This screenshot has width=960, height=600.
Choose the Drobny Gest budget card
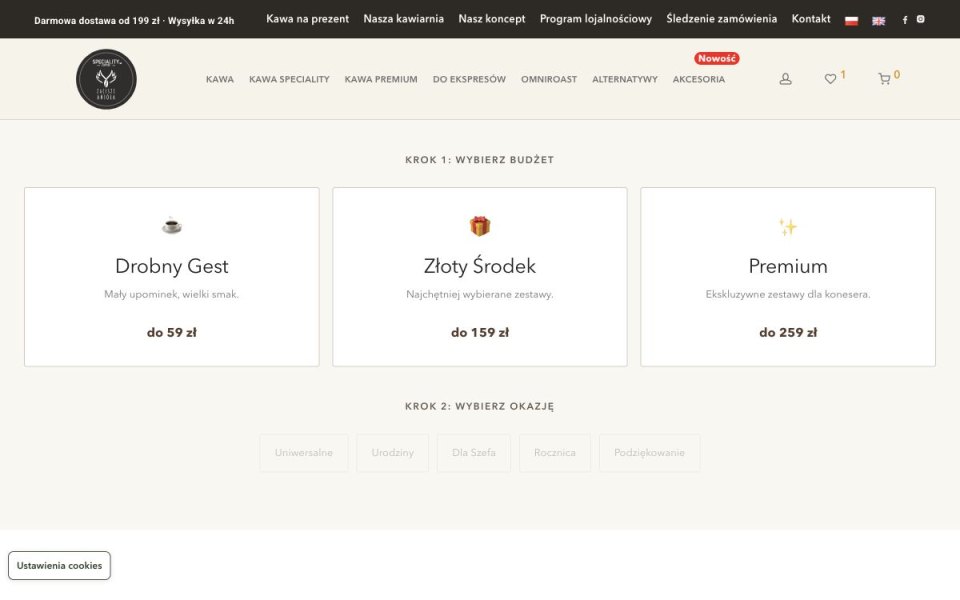[x=171, y=277]
